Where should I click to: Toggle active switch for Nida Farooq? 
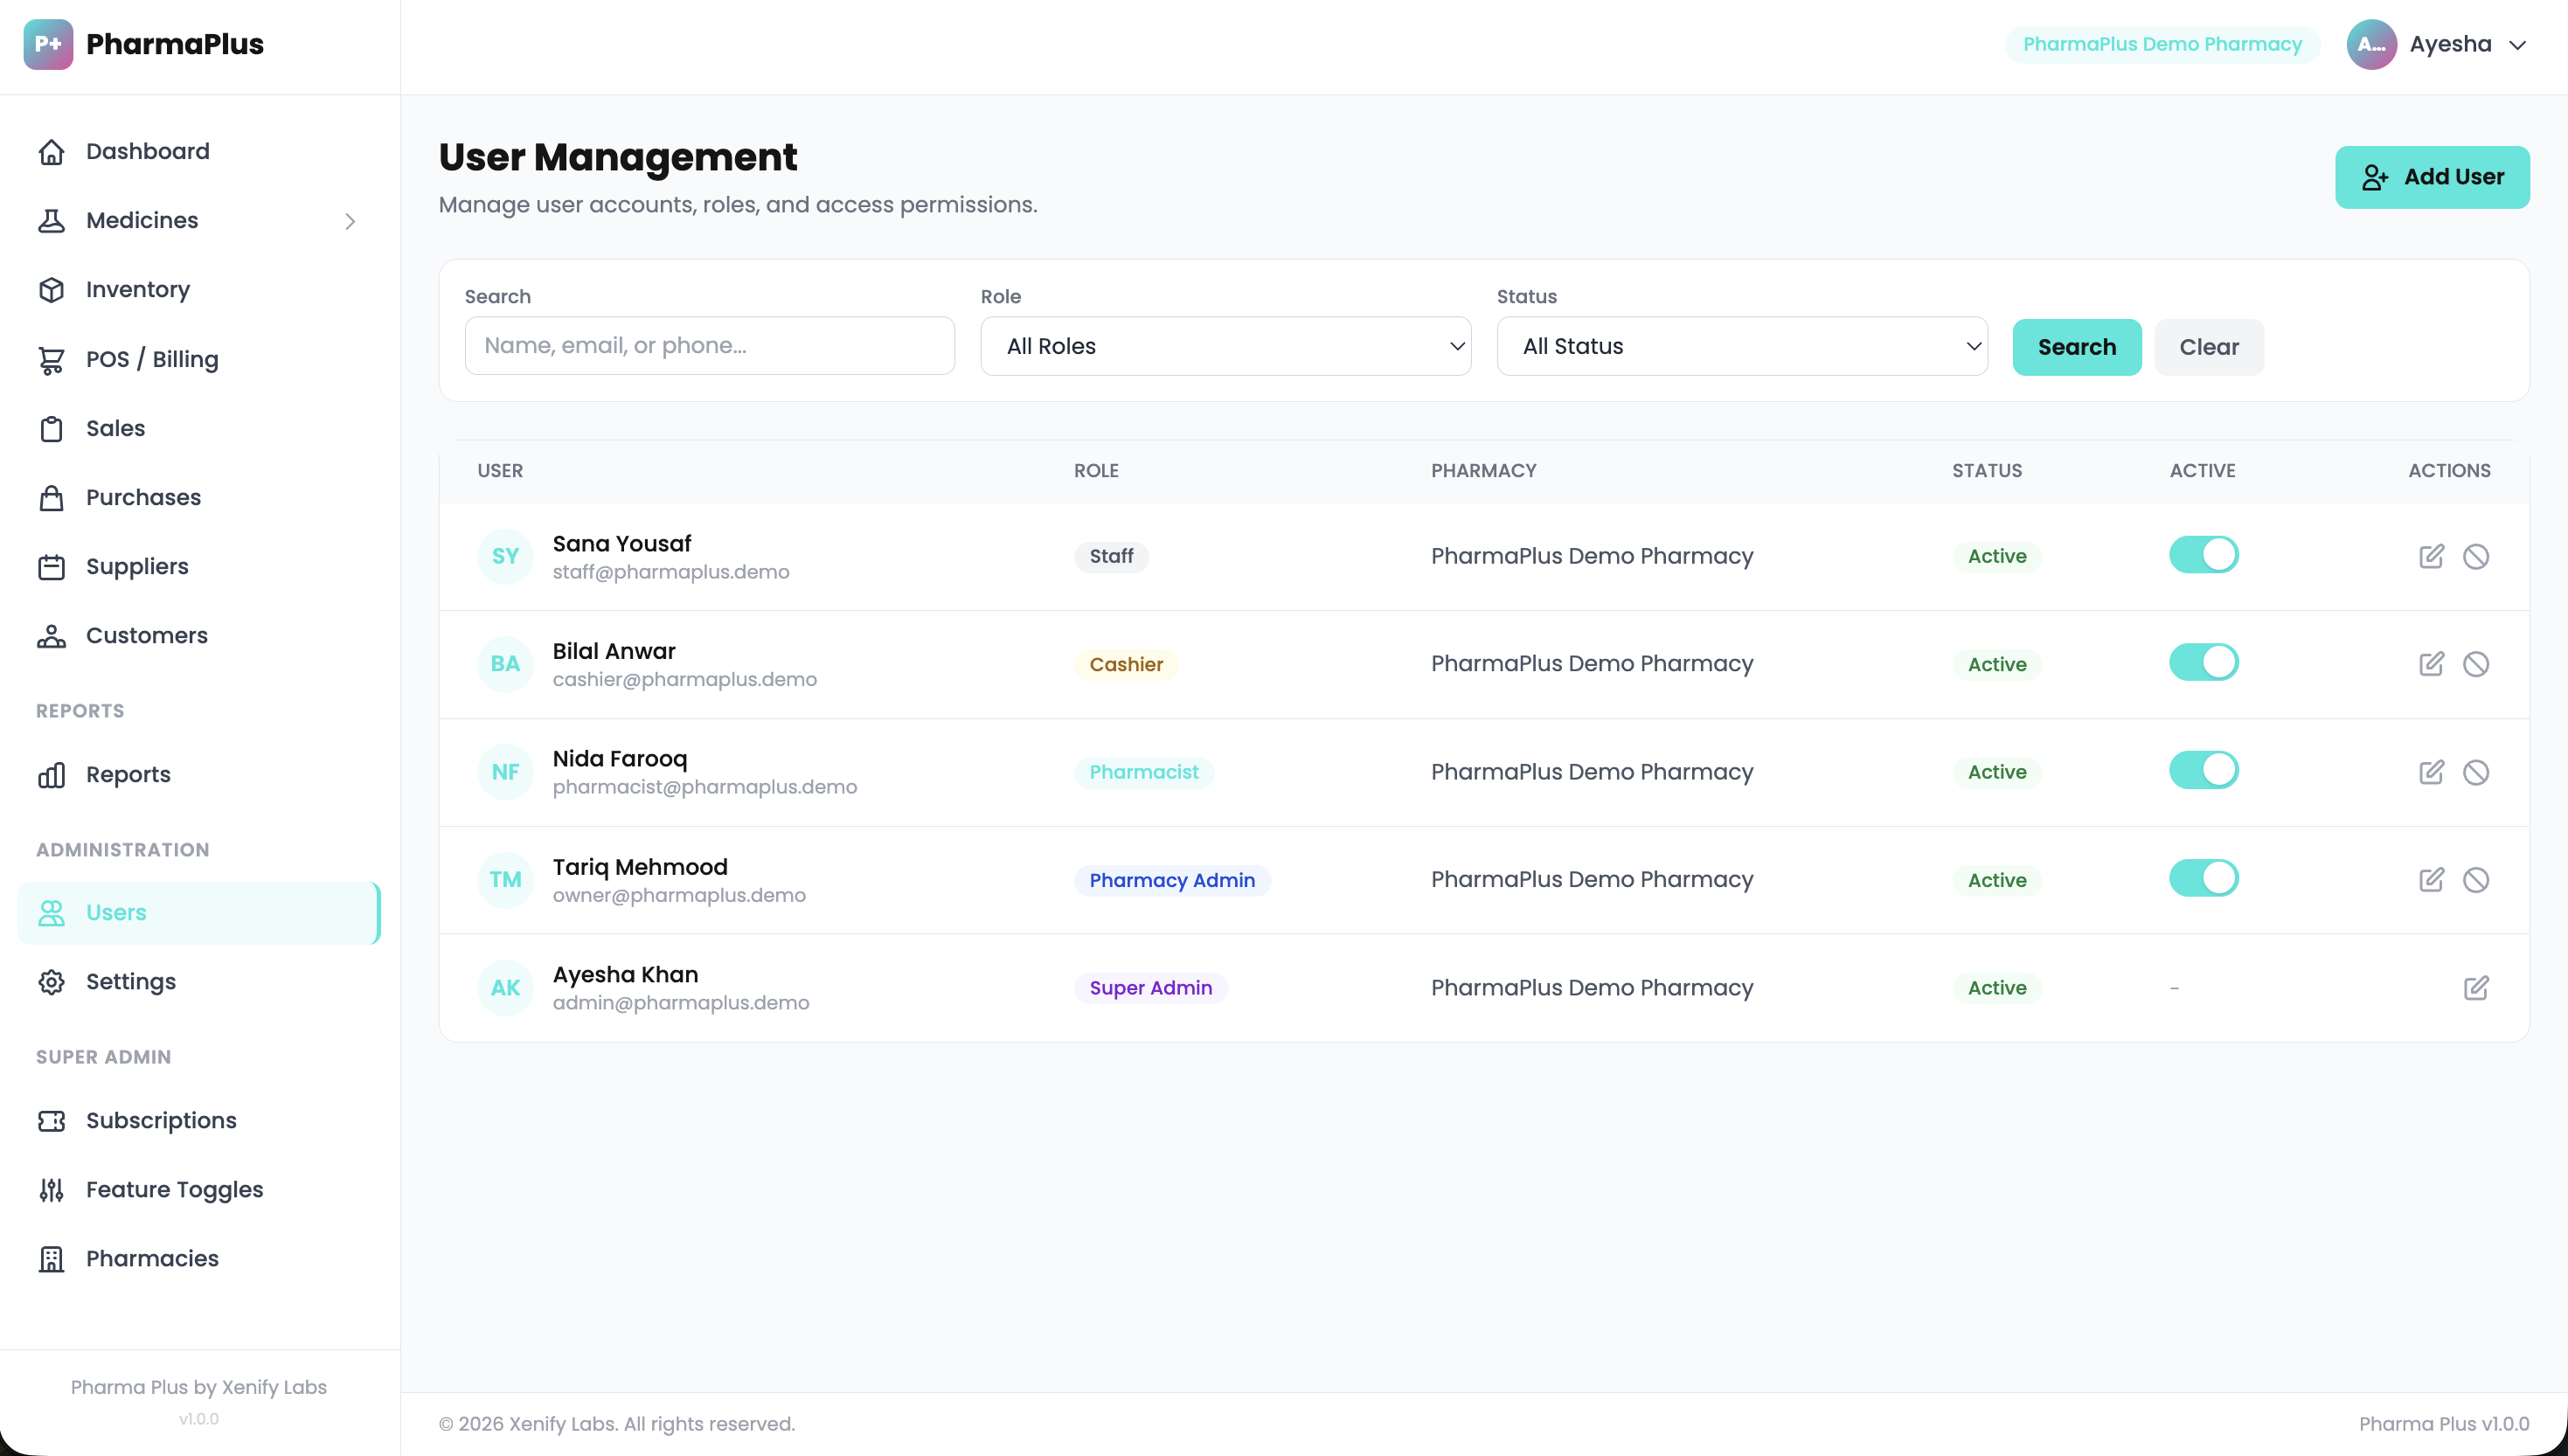tap(2203, 771)
